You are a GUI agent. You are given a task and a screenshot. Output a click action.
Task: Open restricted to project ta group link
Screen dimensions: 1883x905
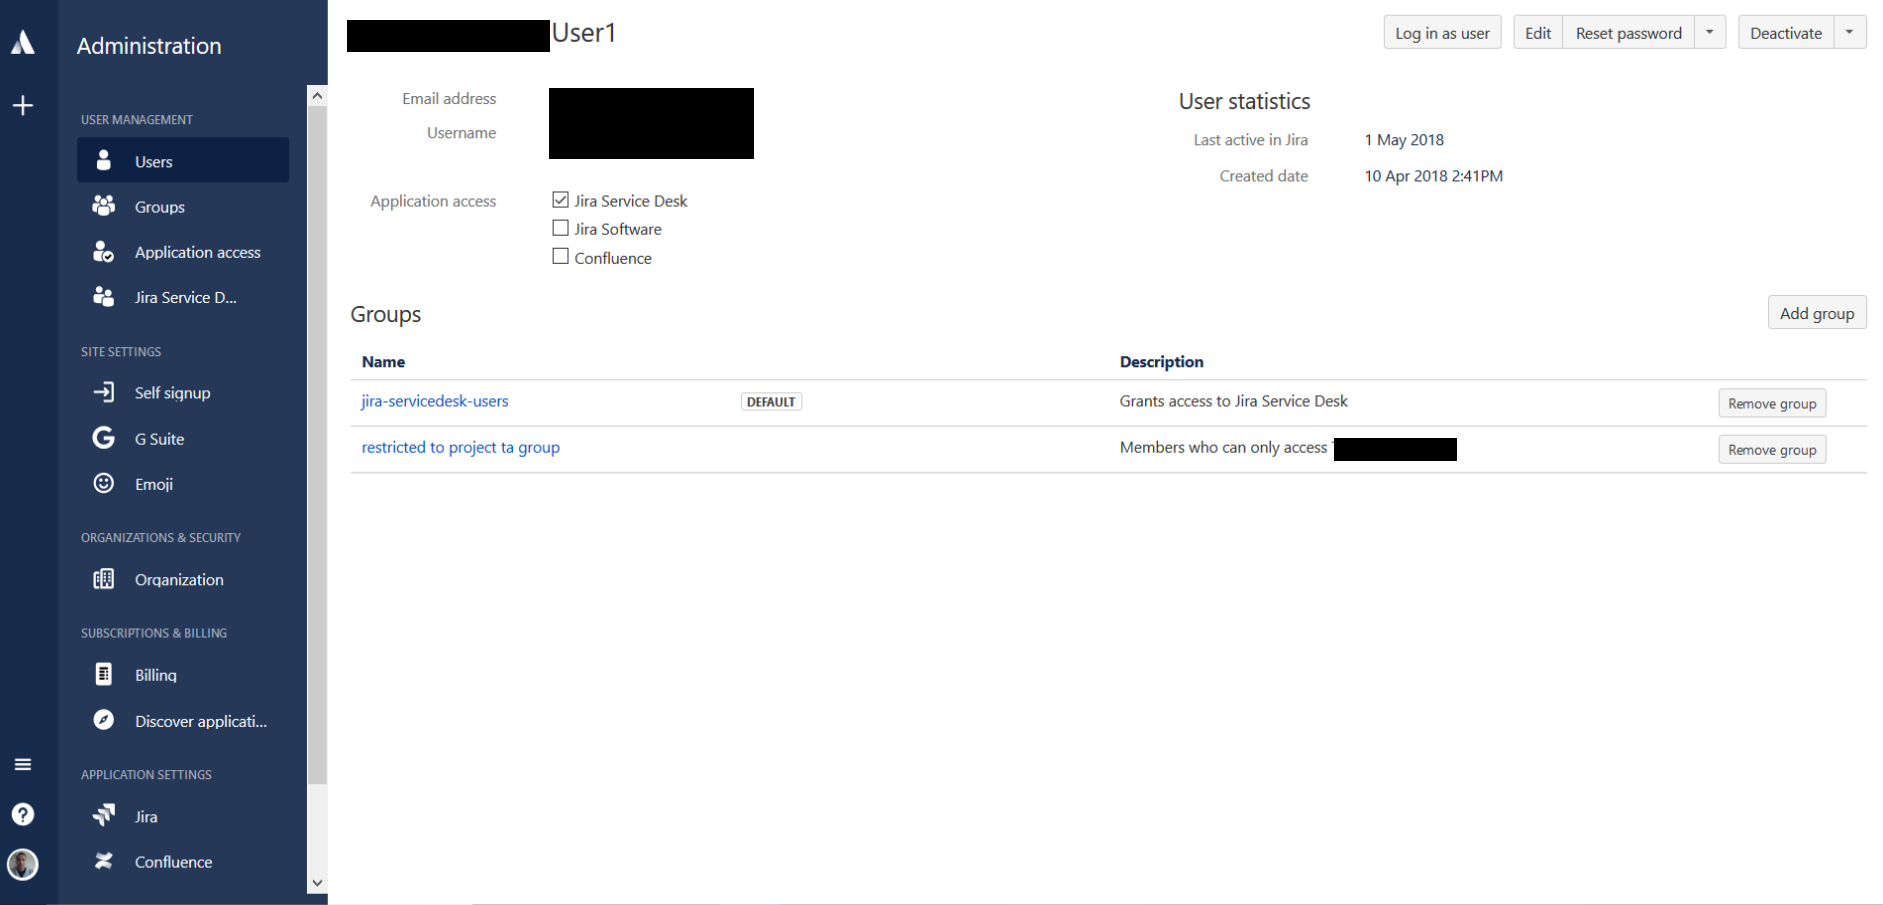(x=461, y=447)
